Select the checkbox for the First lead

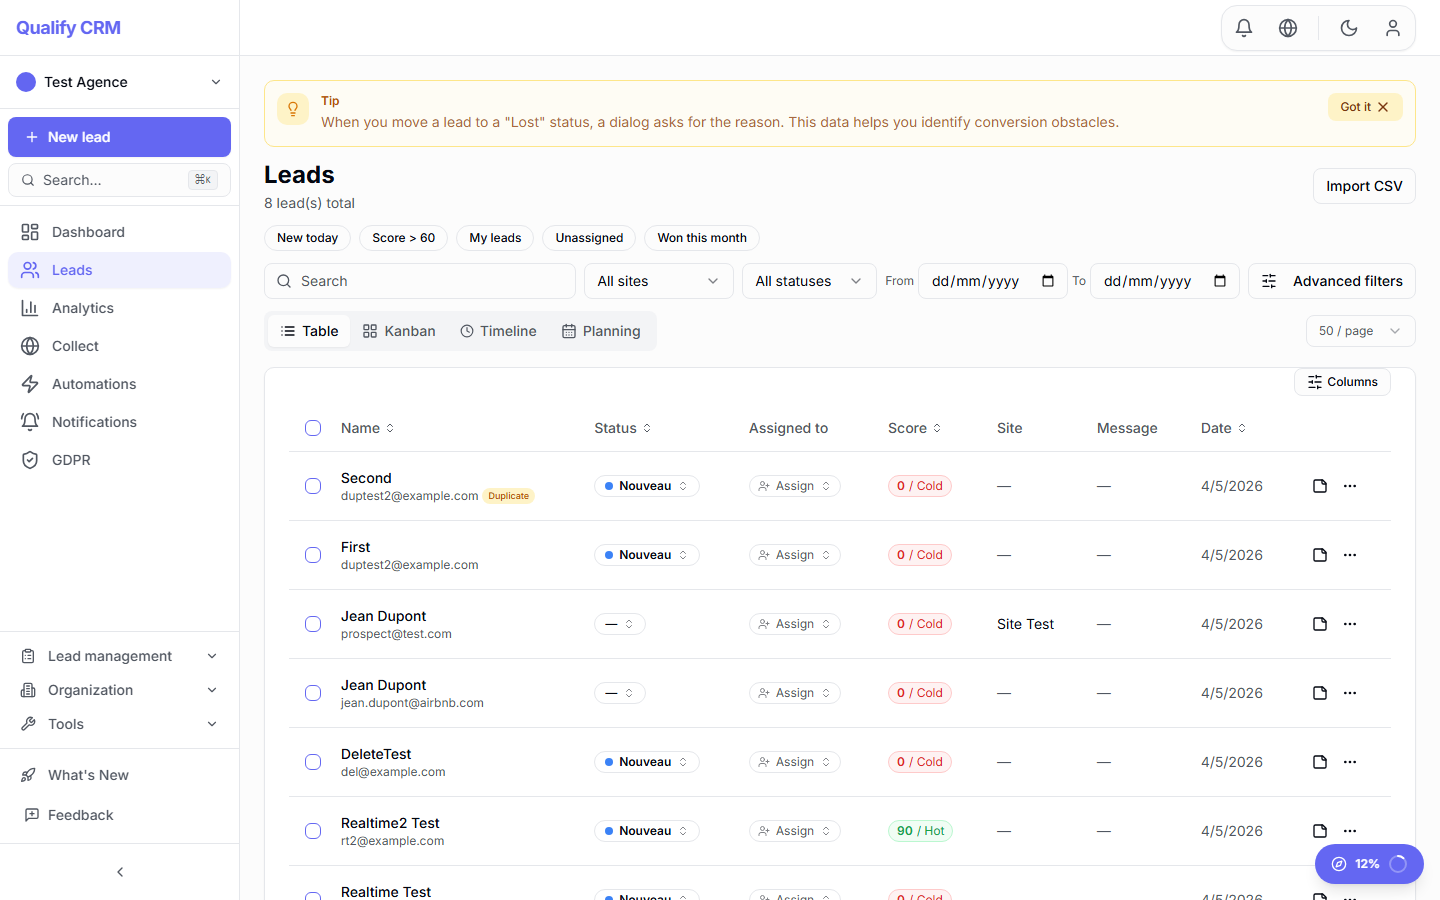(312, 554)
